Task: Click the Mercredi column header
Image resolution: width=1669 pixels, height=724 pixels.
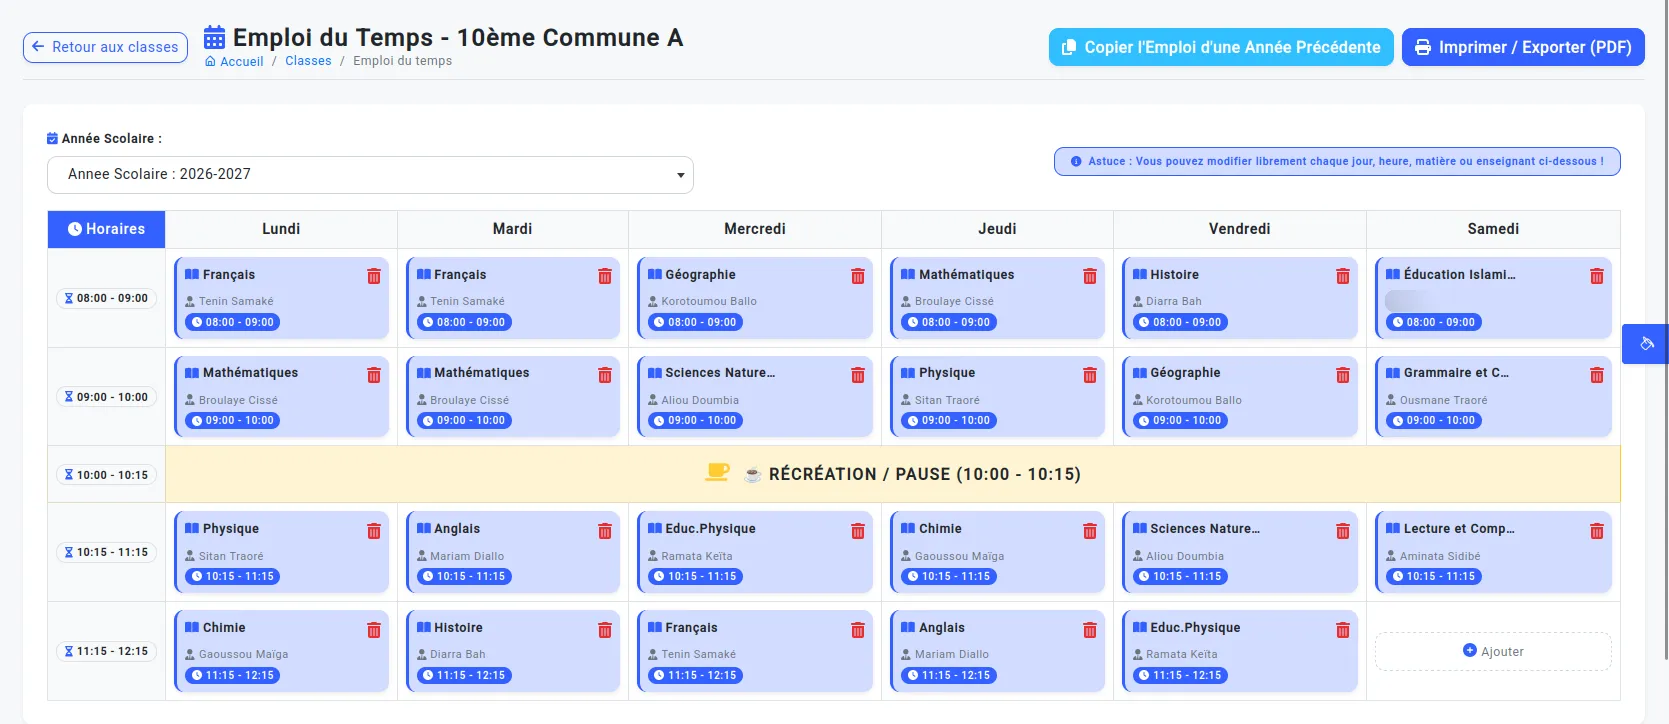Action: [755, 229]
